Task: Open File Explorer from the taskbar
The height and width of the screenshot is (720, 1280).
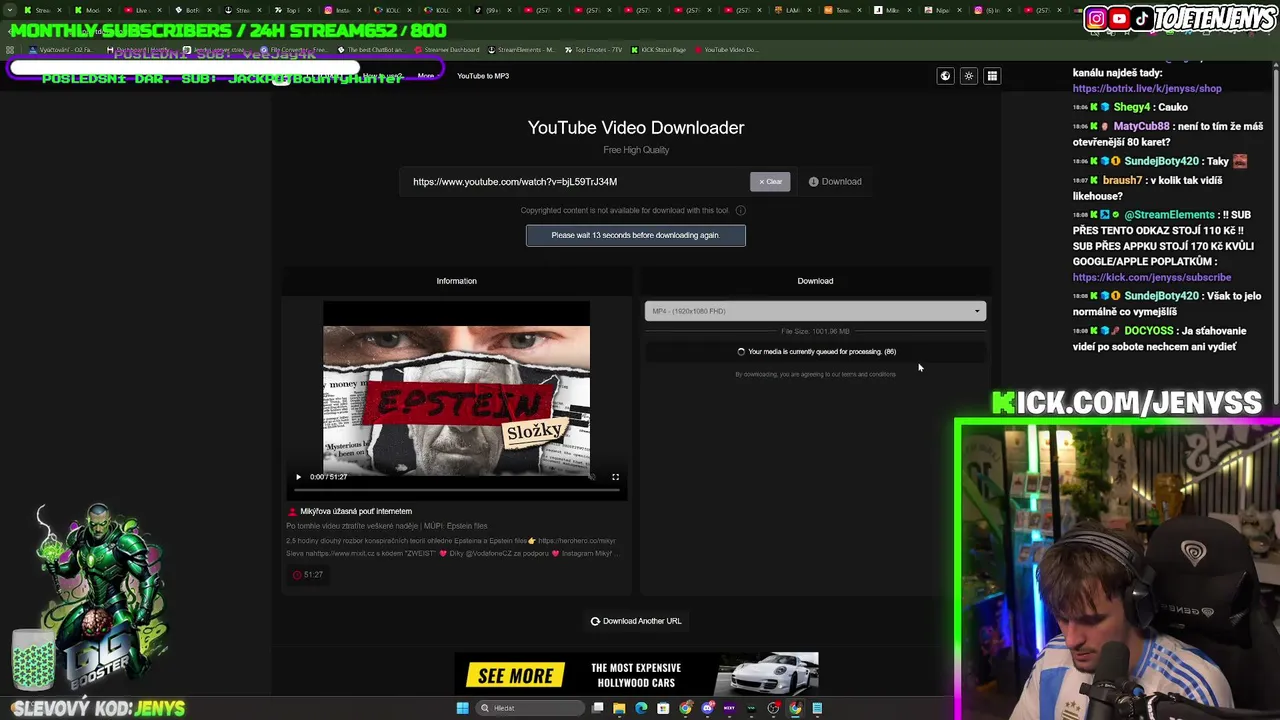Action: pyautogui.click(x=619, y=708)
